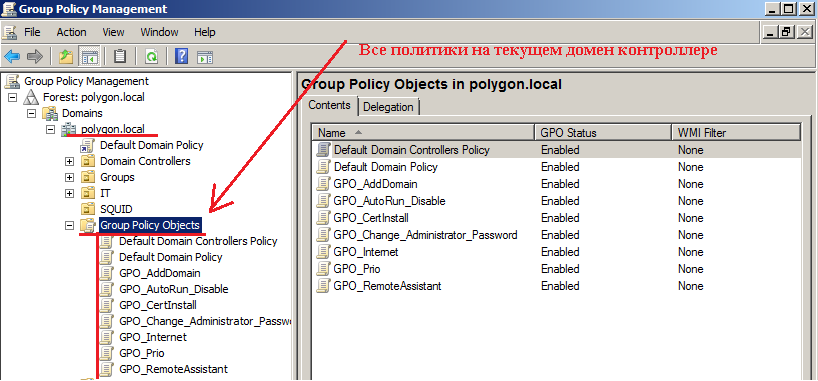
Task: Click the polygon.local domain icon in tree
Action: [x=69, y=129]
